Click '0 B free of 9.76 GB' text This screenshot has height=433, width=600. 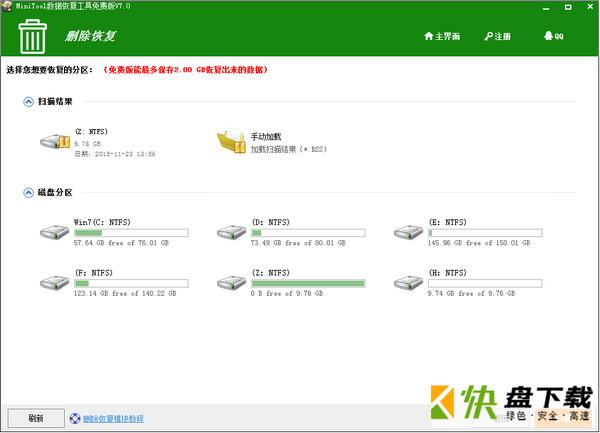click(287, 293)
